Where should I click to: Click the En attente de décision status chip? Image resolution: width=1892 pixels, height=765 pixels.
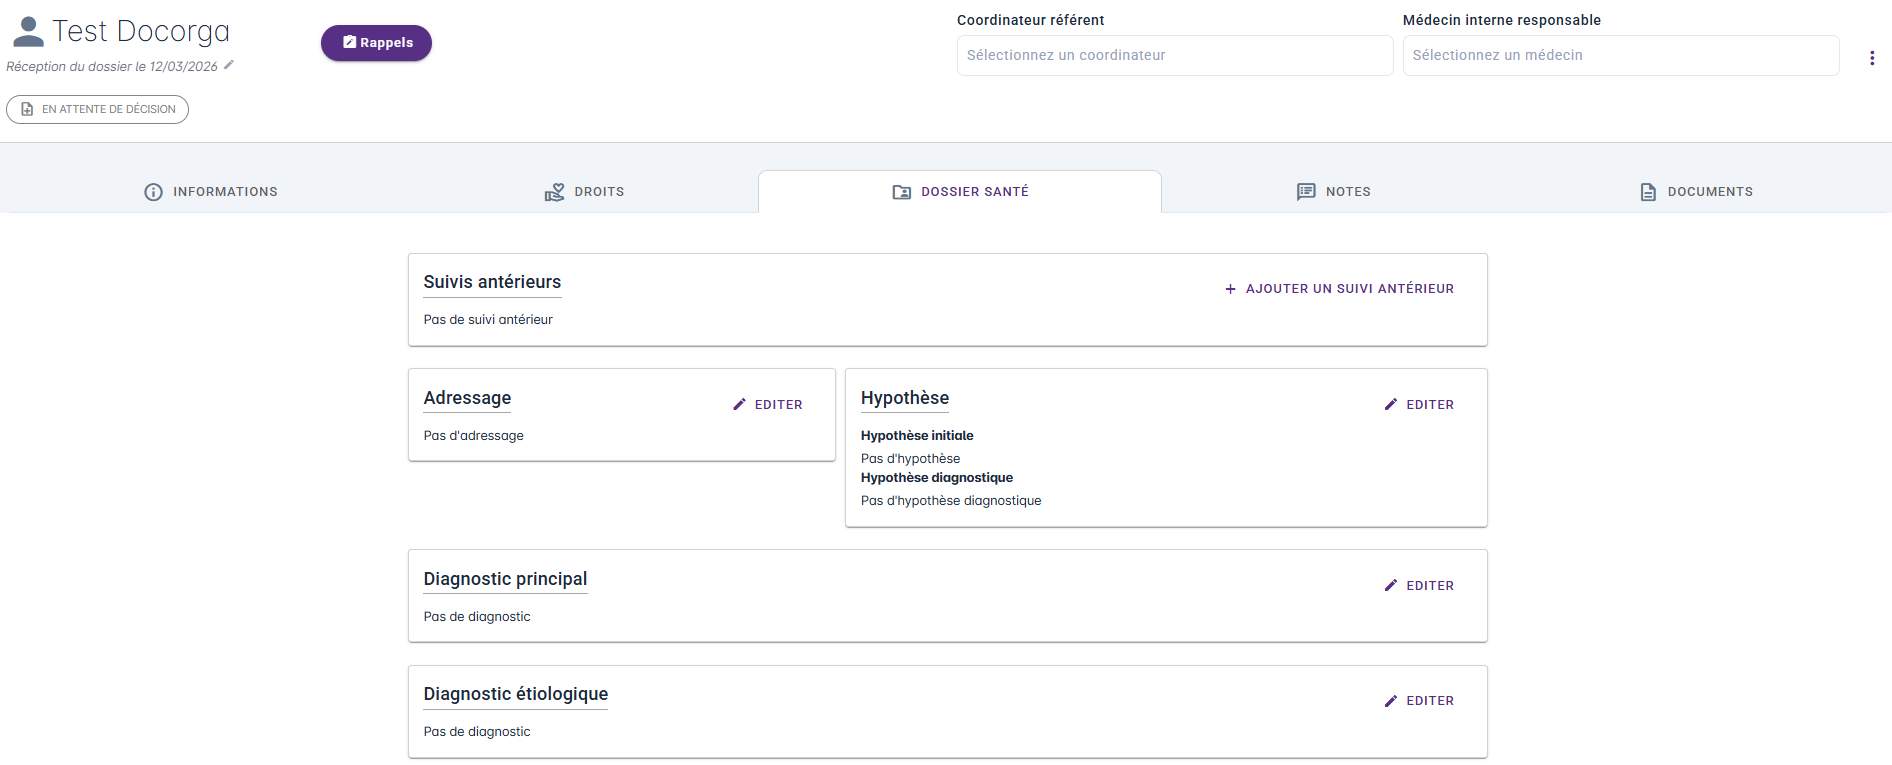98,109
